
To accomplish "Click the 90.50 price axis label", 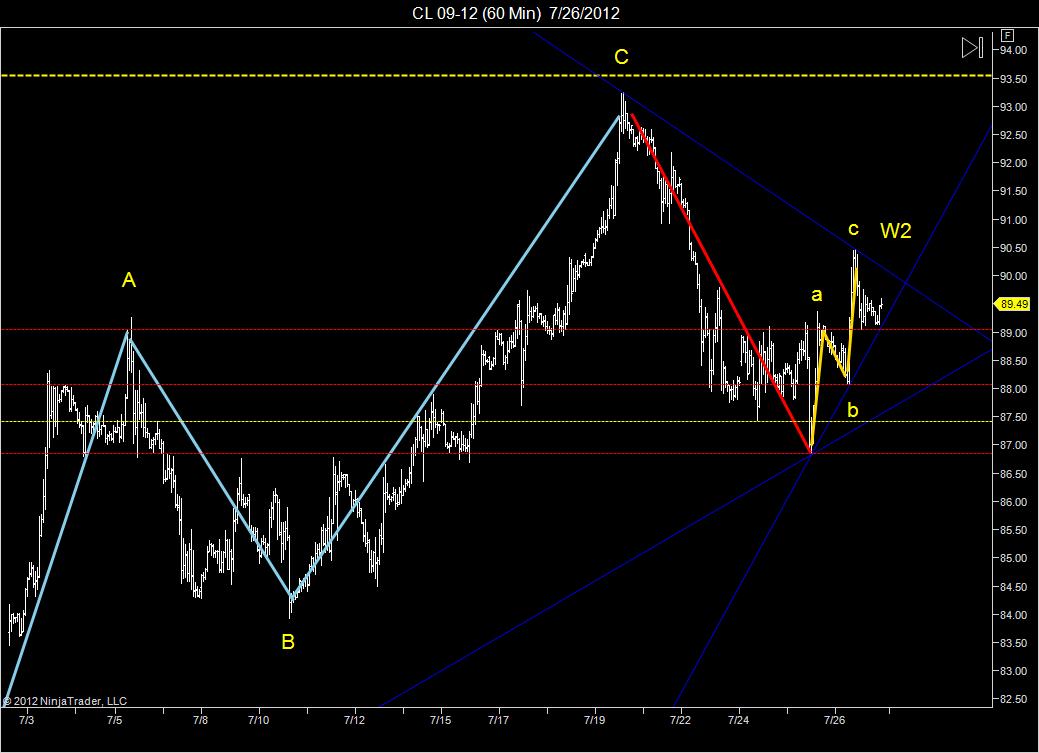I will click(x=1014, y=248).
